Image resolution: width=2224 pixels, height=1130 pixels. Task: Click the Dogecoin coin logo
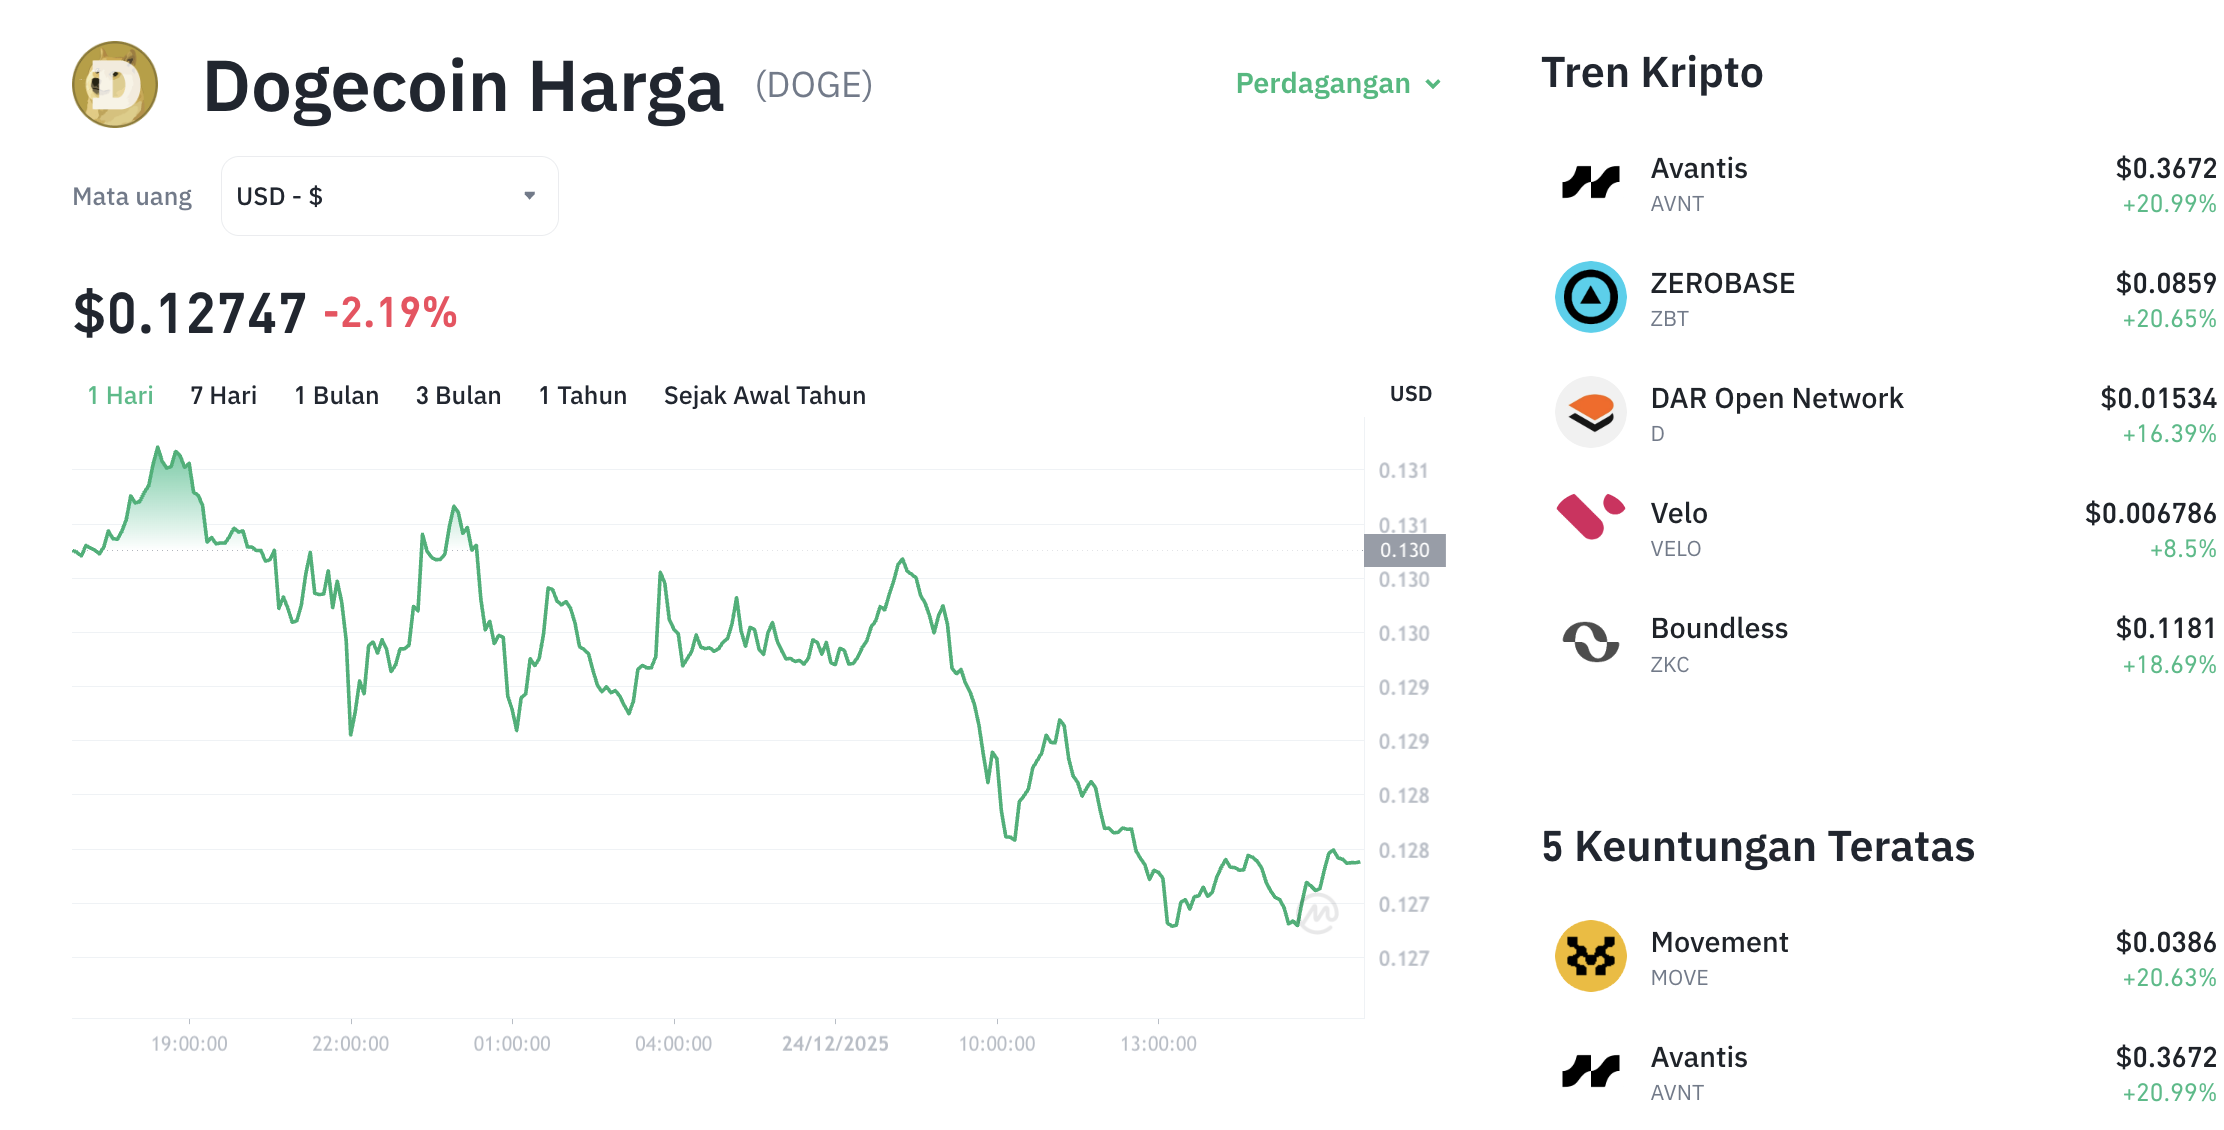(x=113, y=85)
